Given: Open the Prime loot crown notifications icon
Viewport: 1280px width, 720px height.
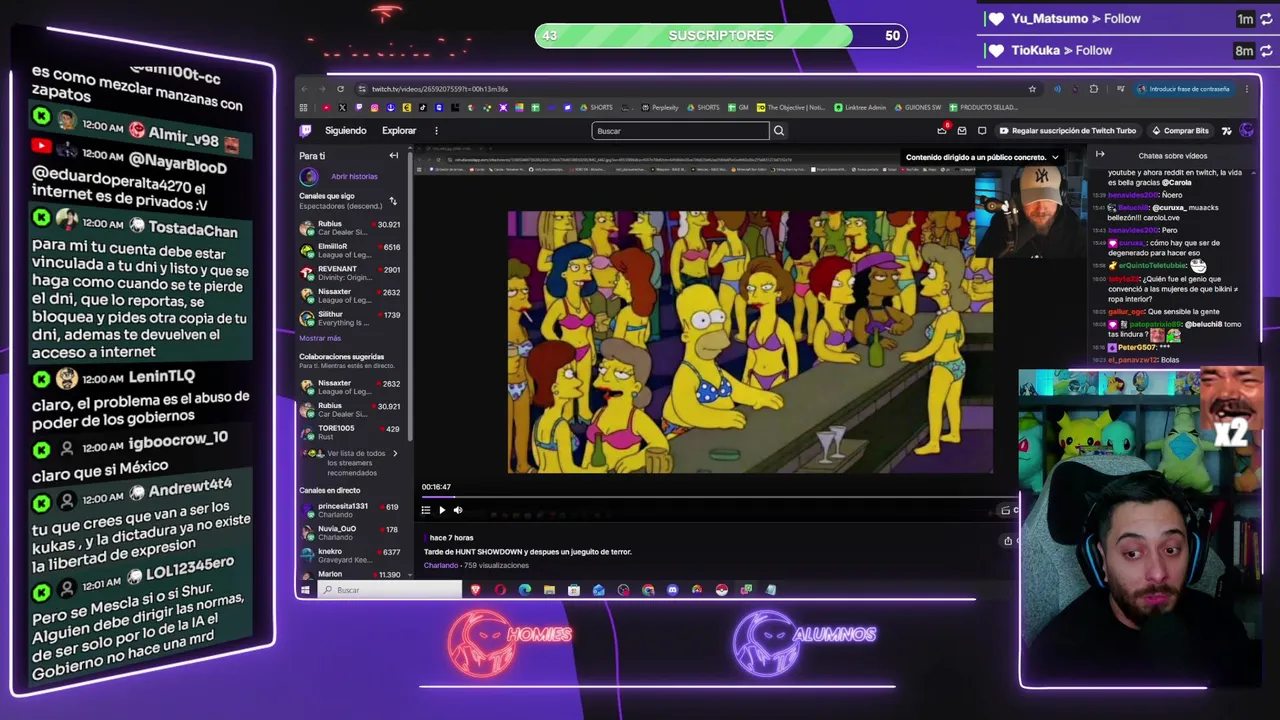Looking at the screenshot, I should (942, 130).
